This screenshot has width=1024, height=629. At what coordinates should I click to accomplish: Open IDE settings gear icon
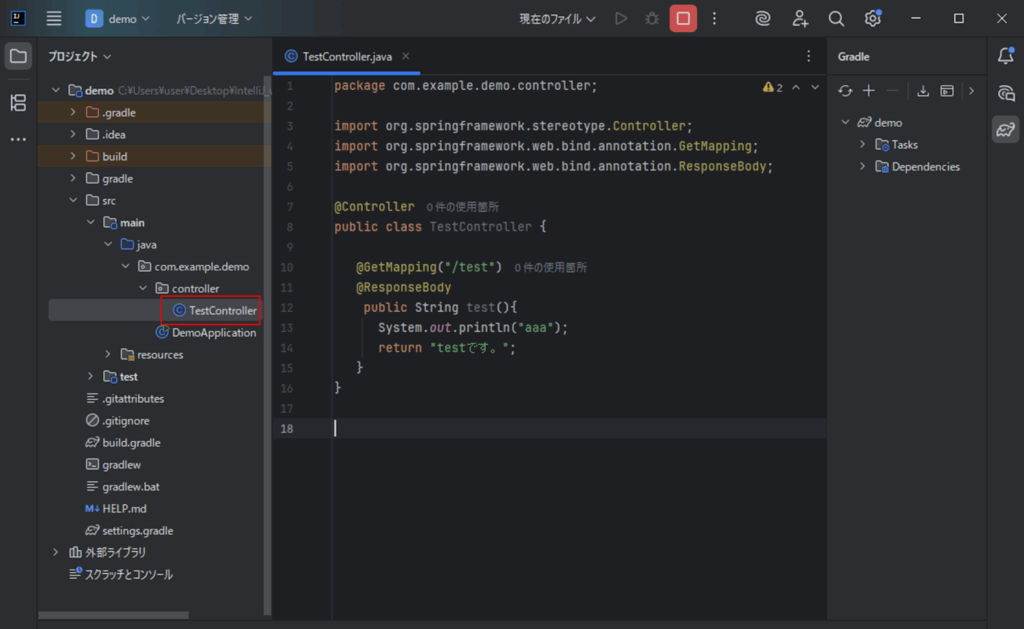(872, 18)
